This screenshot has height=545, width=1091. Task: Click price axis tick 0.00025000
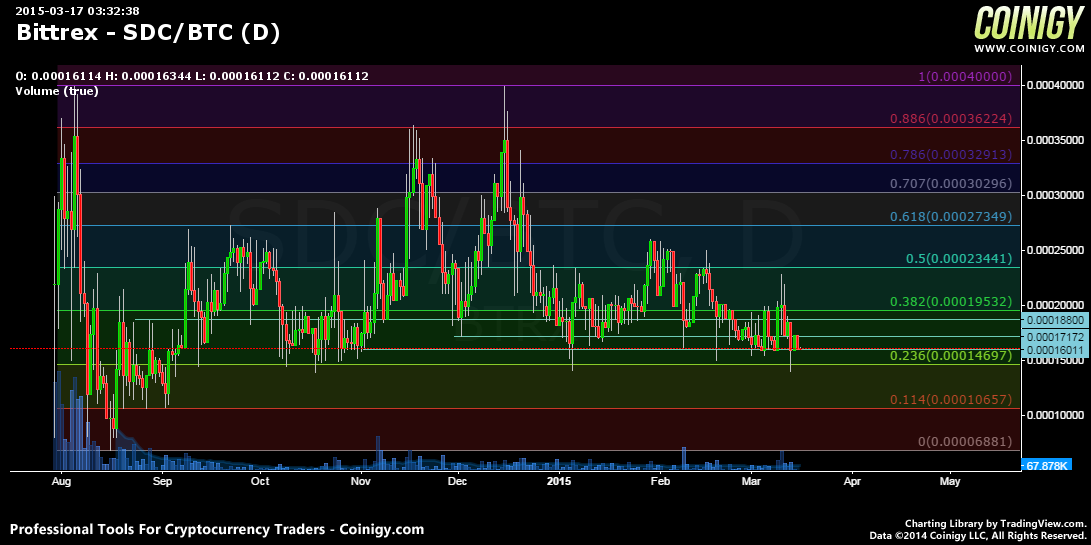1058,249
